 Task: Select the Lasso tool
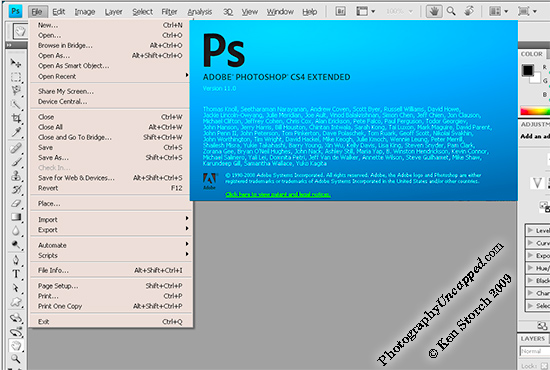(15, 90)
